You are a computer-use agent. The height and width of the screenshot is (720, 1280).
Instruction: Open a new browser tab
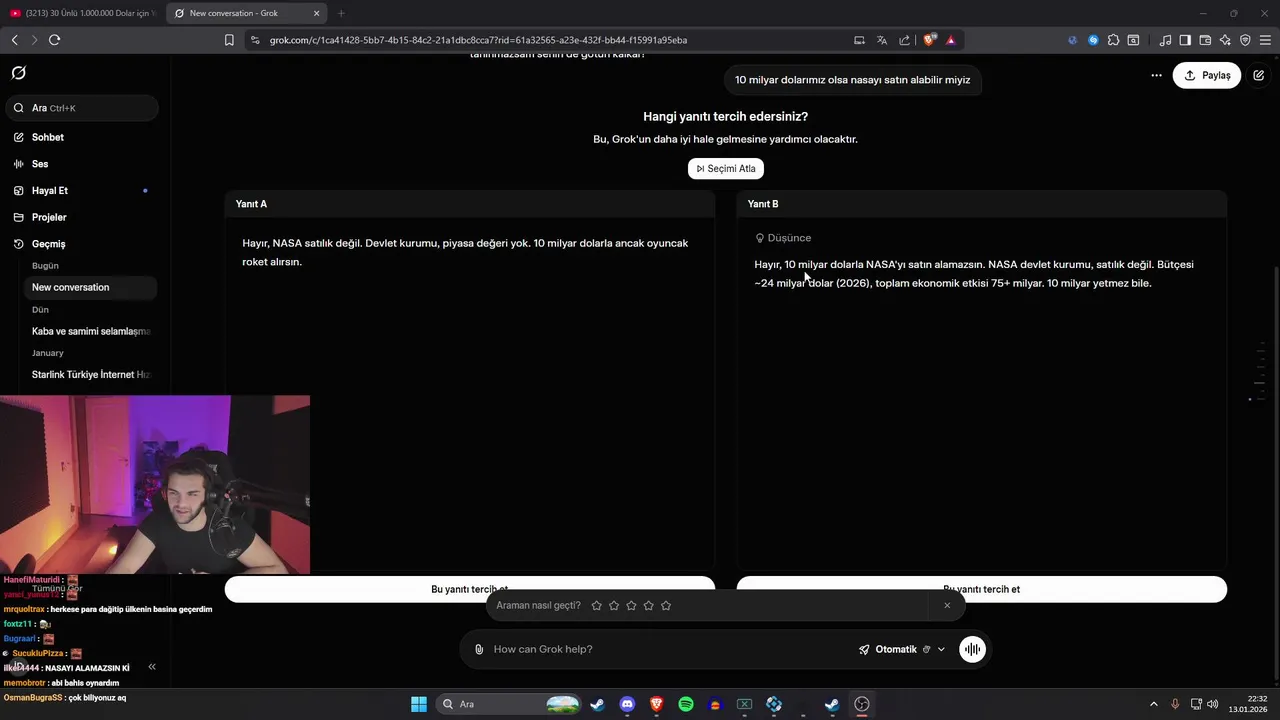[x=341, y=13]
